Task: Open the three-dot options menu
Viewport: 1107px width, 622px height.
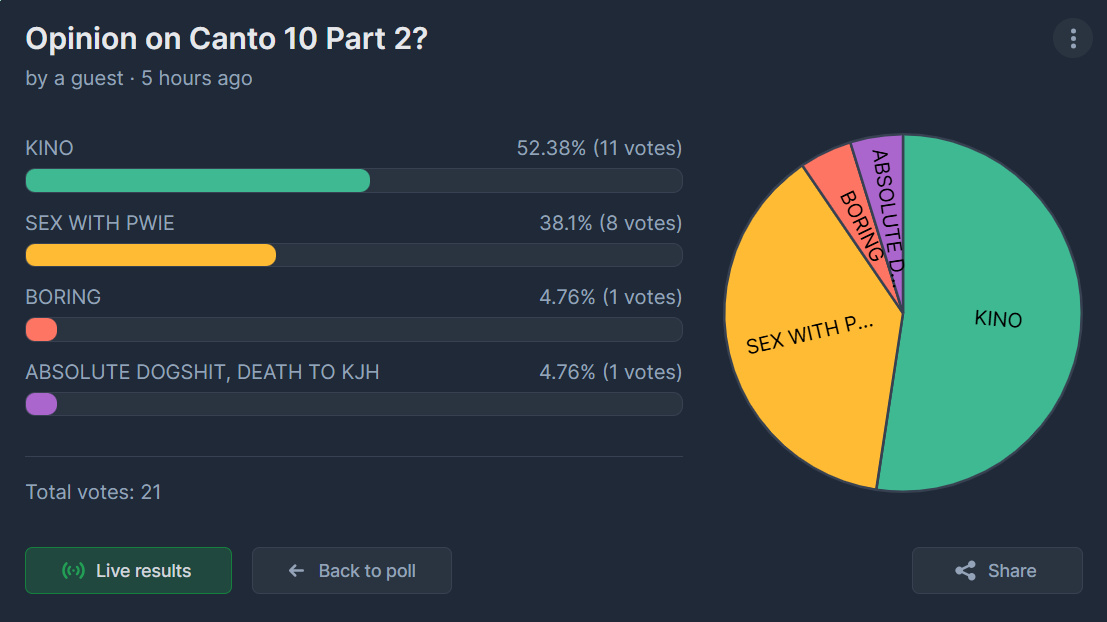Action: [1072, 38]
